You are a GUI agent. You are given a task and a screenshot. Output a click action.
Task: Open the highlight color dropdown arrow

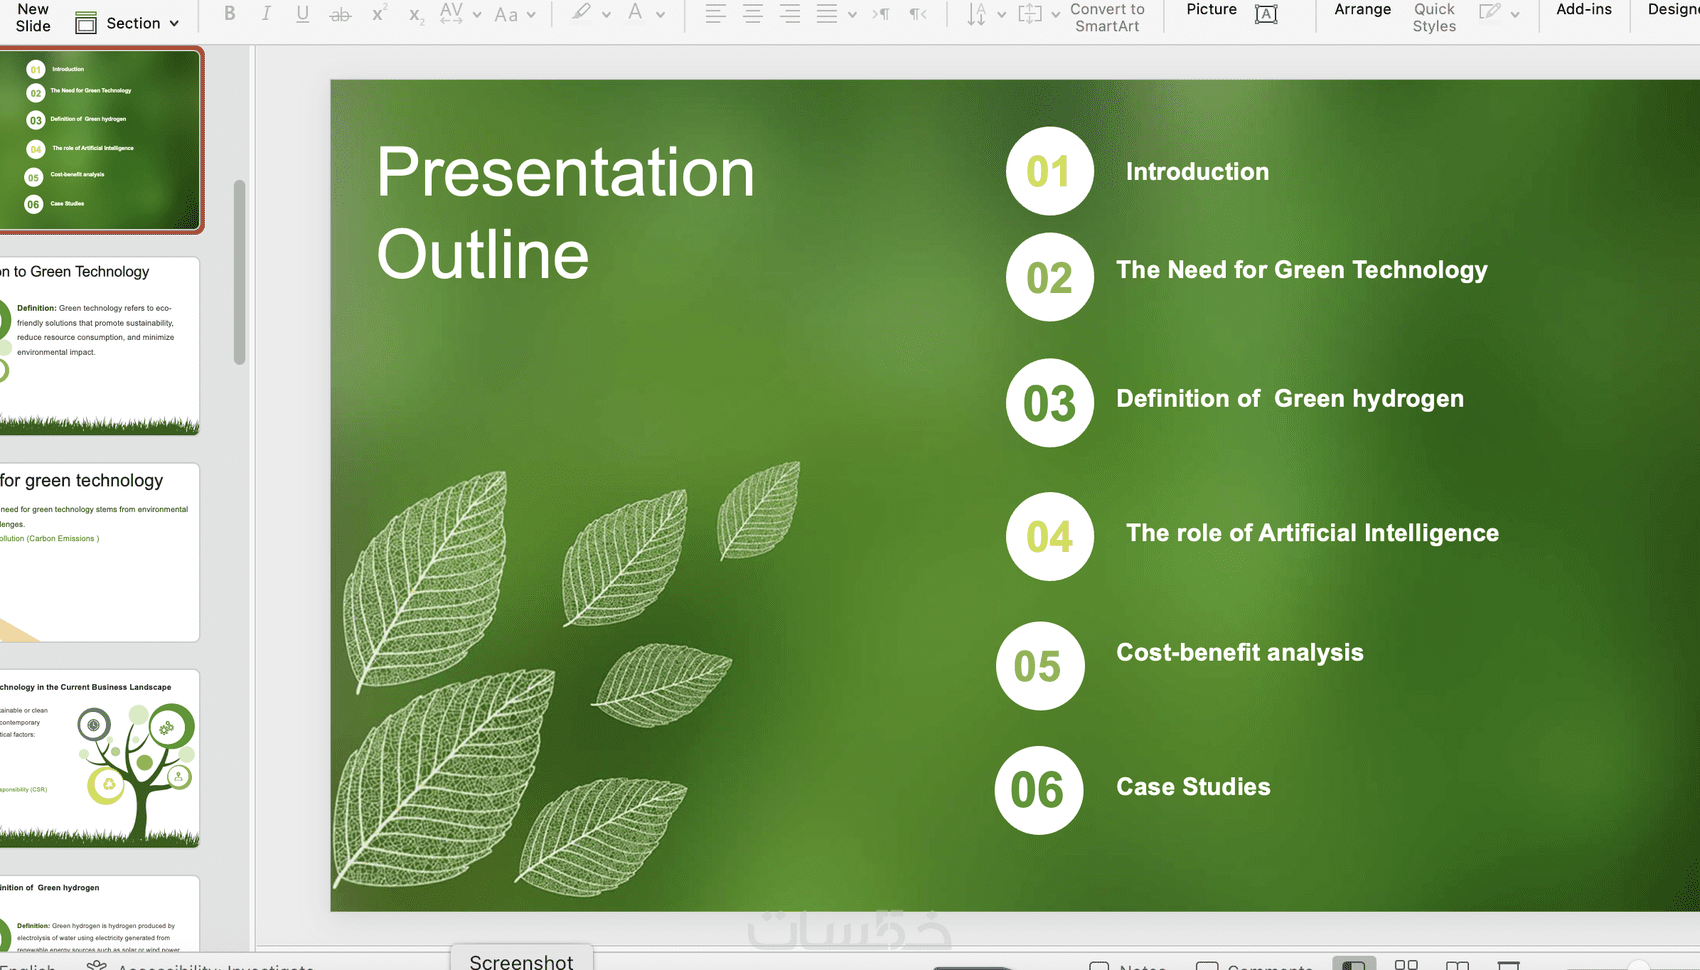[606, 15]
